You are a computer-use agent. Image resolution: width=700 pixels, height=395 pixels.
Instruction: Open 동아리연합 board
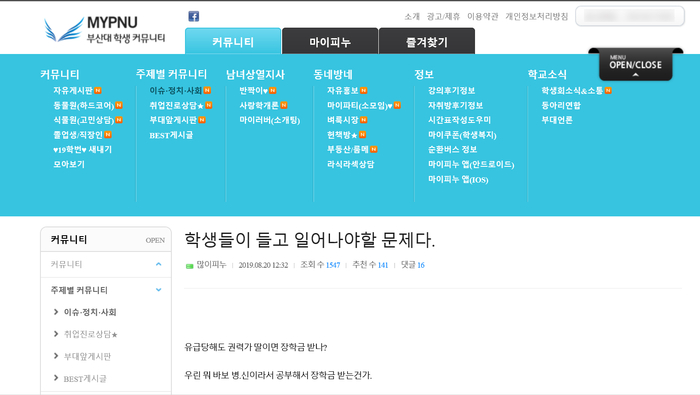561,106
